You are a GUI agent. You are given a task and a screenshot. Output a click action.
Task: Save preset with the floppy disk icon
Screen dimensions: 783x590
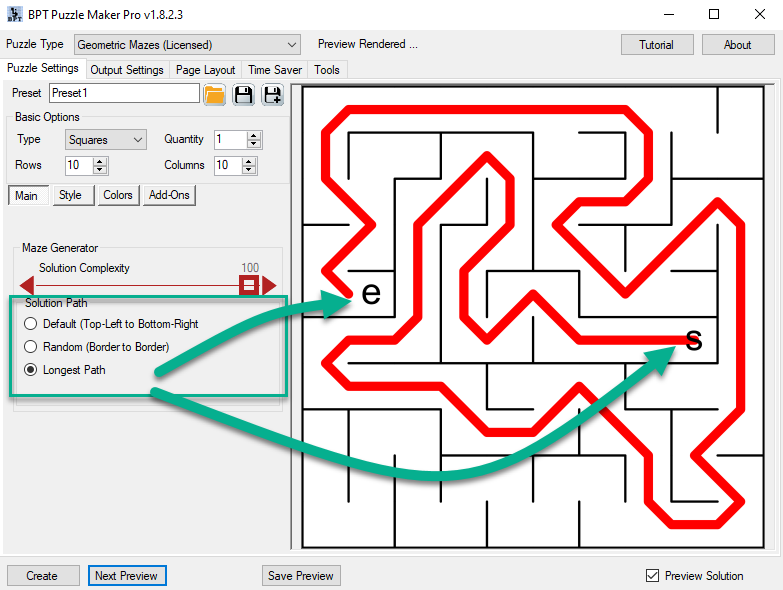coord(243,95)
